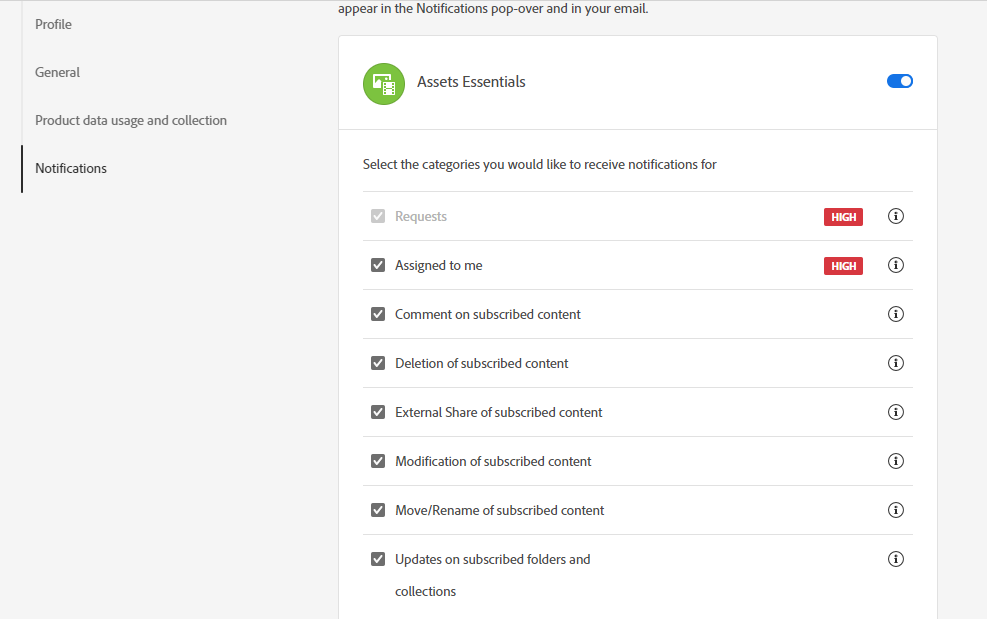Disable the Assets Essentials notifications toggle
This screenshot has height=619, width=987.
[x=900, y=82]
